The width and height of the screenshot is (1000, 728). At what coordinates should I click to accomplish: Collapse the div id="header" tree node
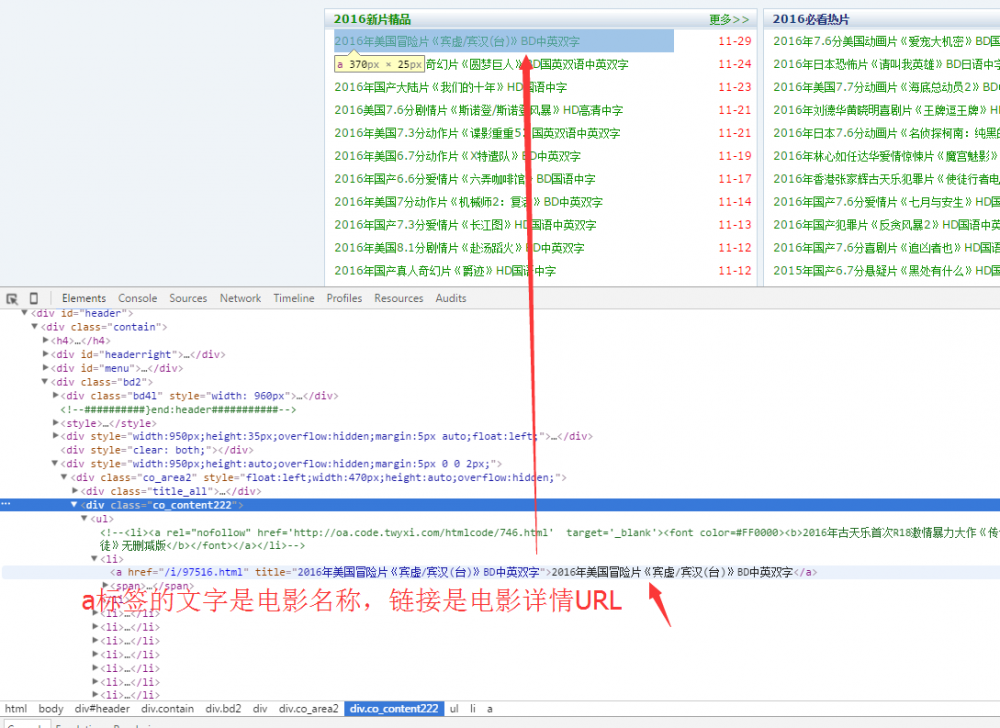pos(25,312)
